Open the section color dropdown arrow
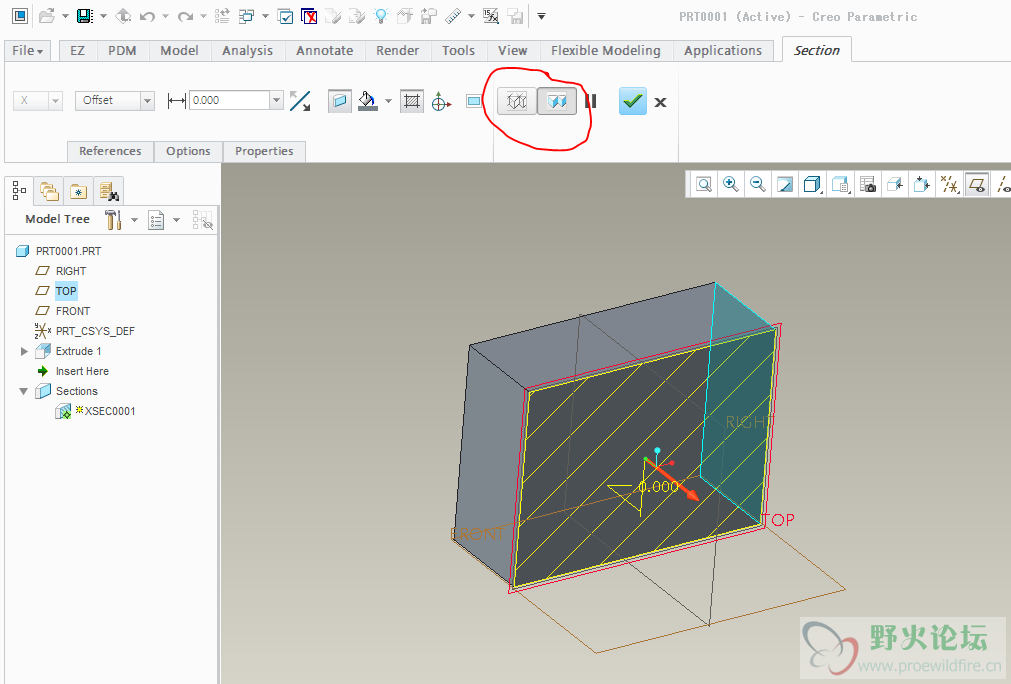The width and height of the screenshot is (1011, 684). 388,101
